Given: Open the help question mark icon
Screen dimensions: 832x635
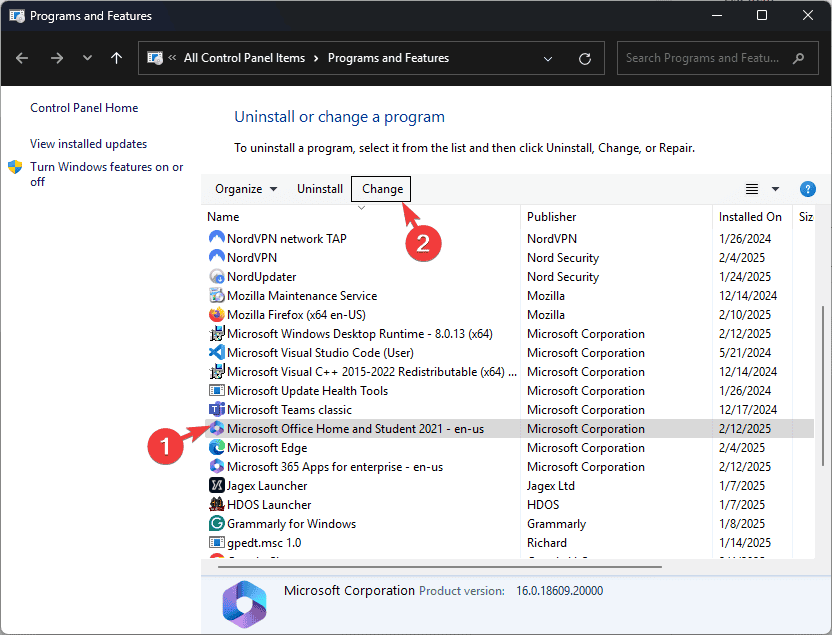Looking at the screenshot, I should point(807,189).
